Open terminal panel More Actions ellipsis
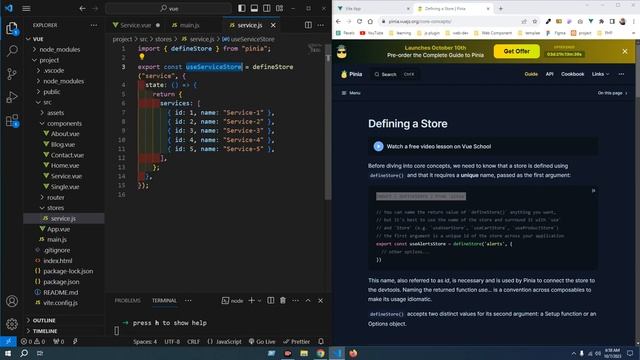The height and width of the screenshot is (360, 640). (296, 300)
